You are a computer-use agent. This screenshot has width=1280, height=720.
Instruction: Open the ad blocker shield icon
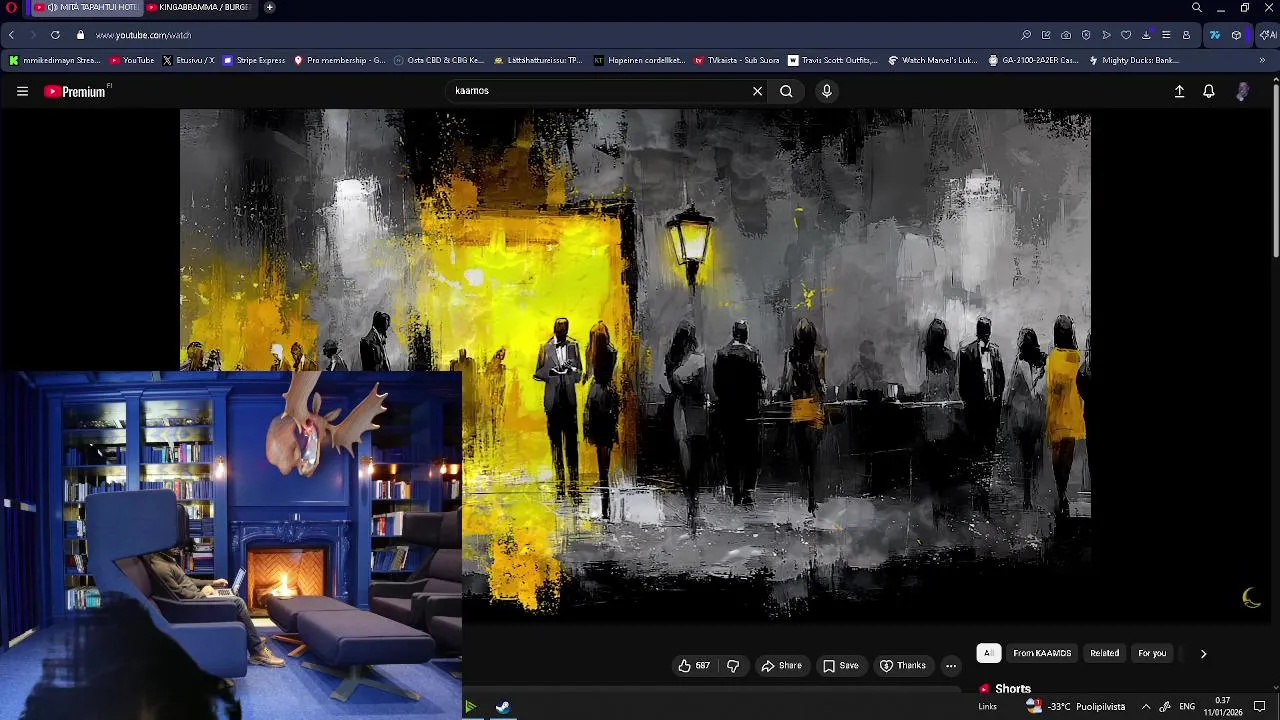click(1086, 35)
